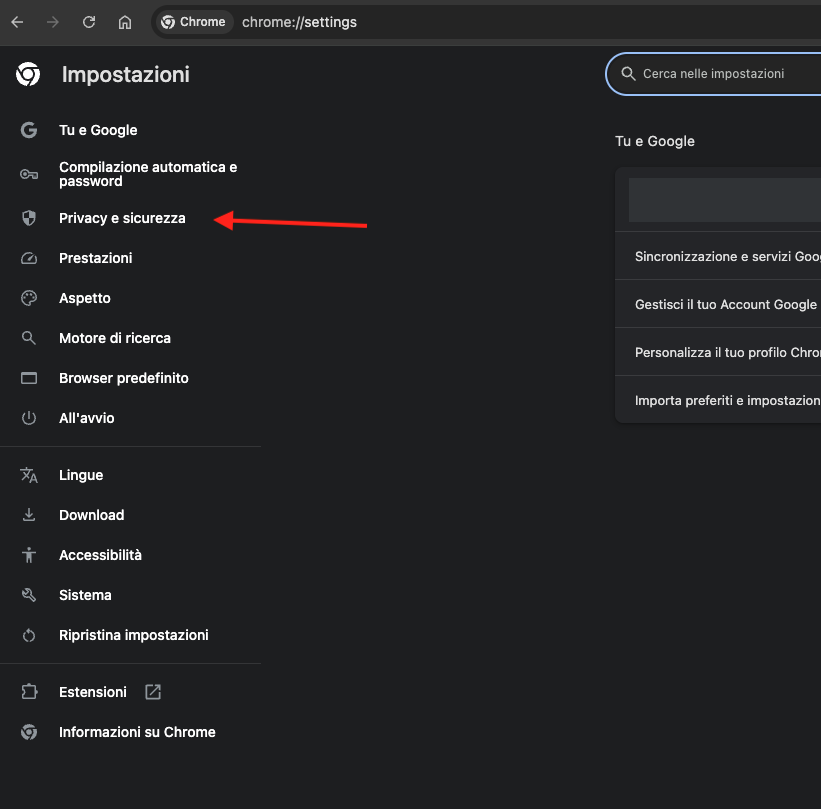Click the external link icon beside Estensioni
821x809 pixels.
153,692
